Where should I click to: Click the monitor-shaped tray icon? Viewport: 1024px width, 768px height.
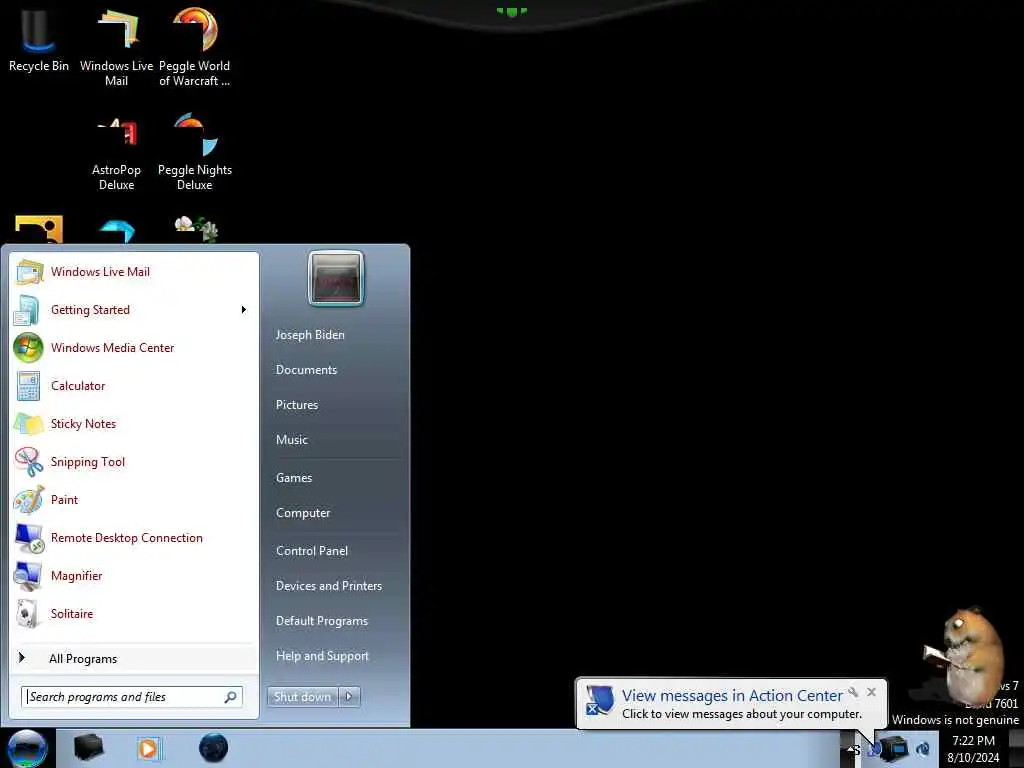point(895,748)
